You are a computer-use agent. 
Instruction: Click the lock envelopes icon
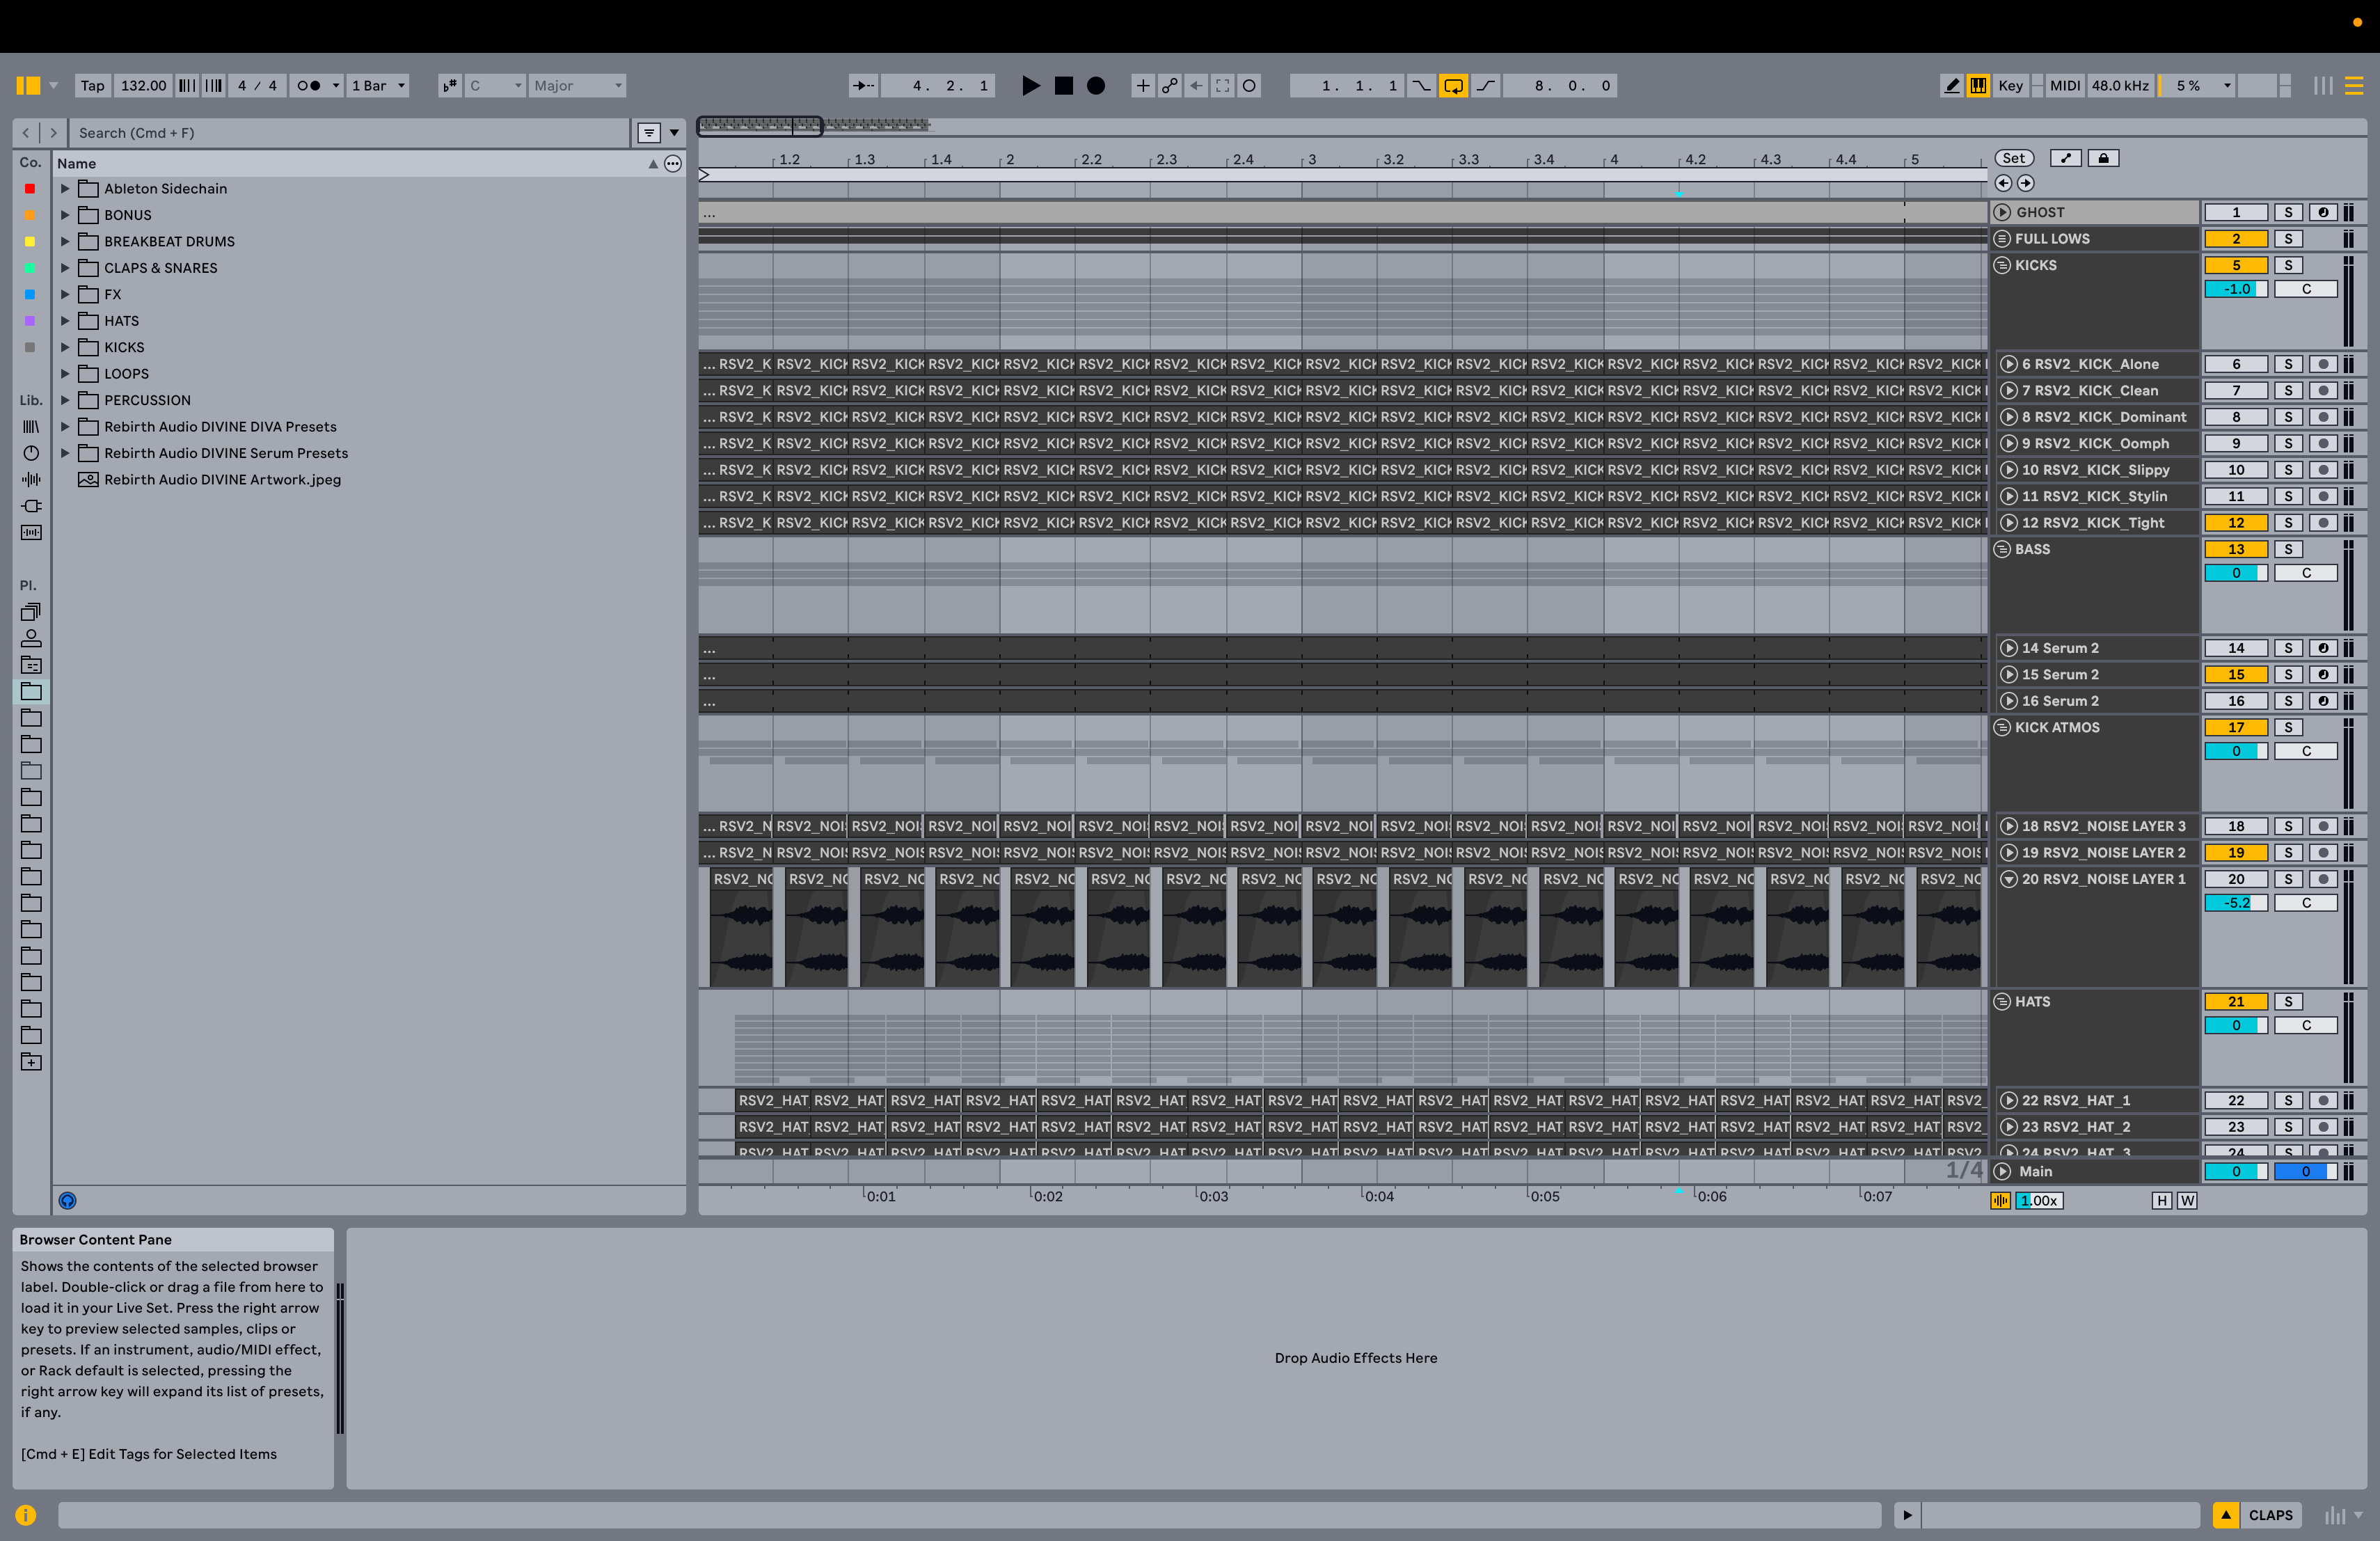2103,158
